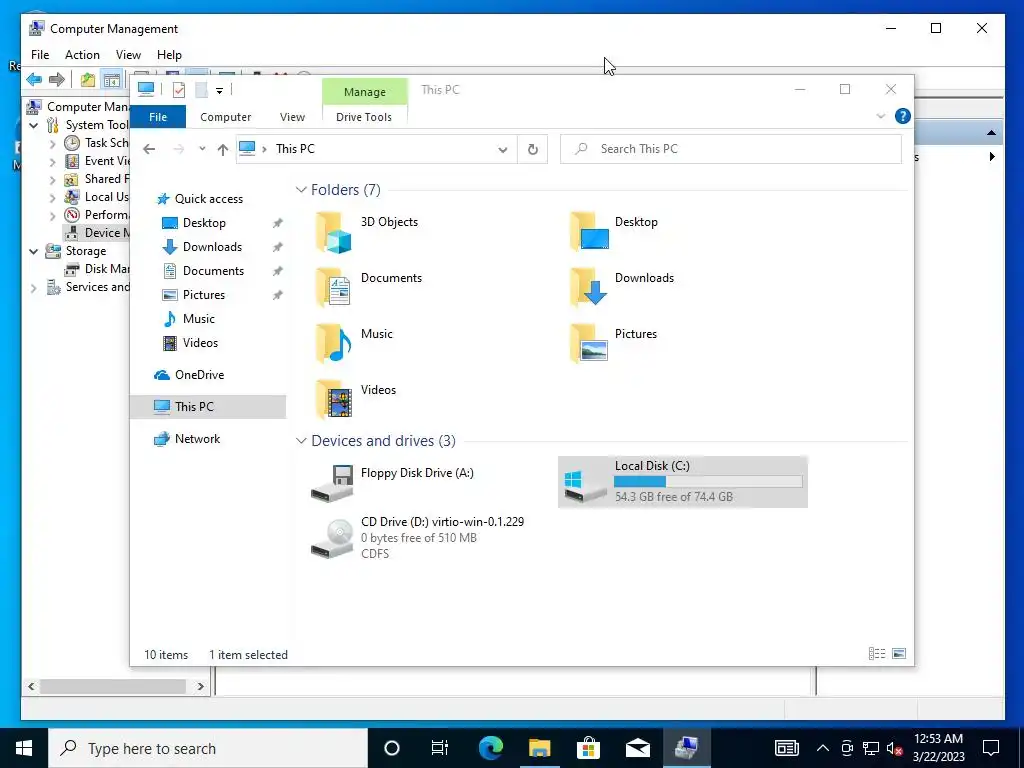The width and height of the screenshot is (1024, 768).
Task: Click Pictures in Quick access sidebar
Action: pos(204,295)
